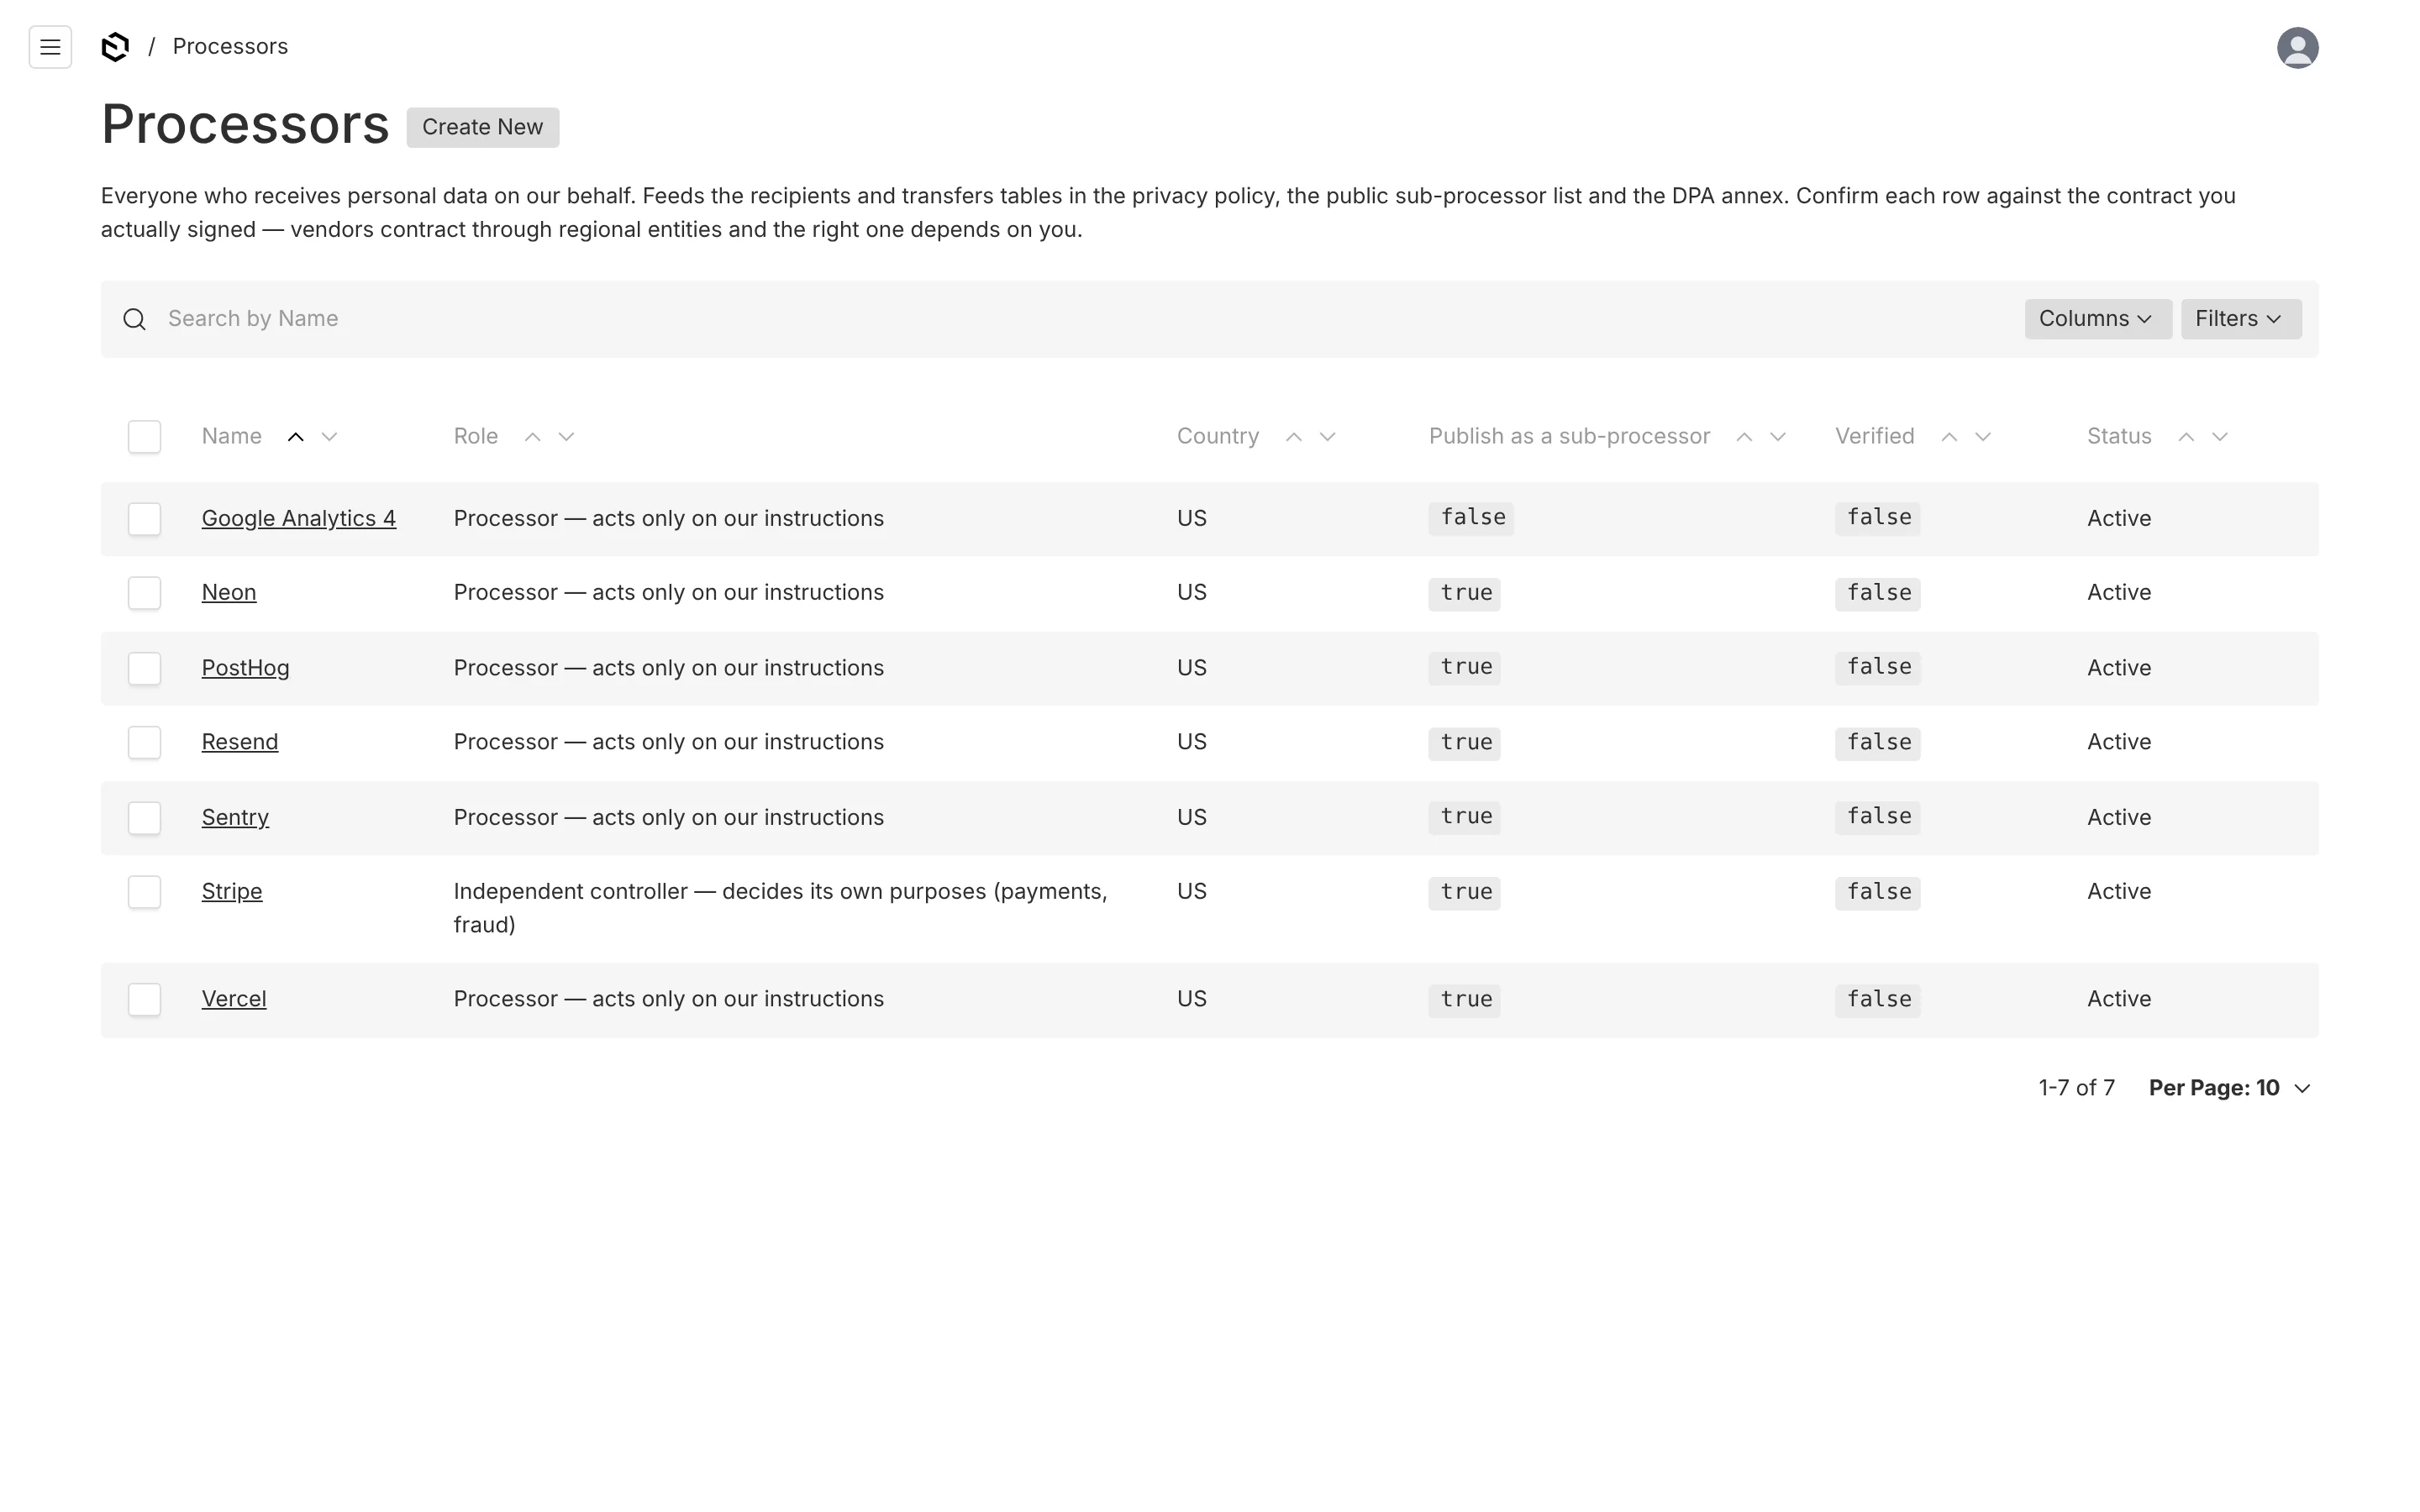The width and height of the screenshot is (2420, 1512).
Task: Click Google Analytics 4 publish false badge
Action: tap(1471, 518)
